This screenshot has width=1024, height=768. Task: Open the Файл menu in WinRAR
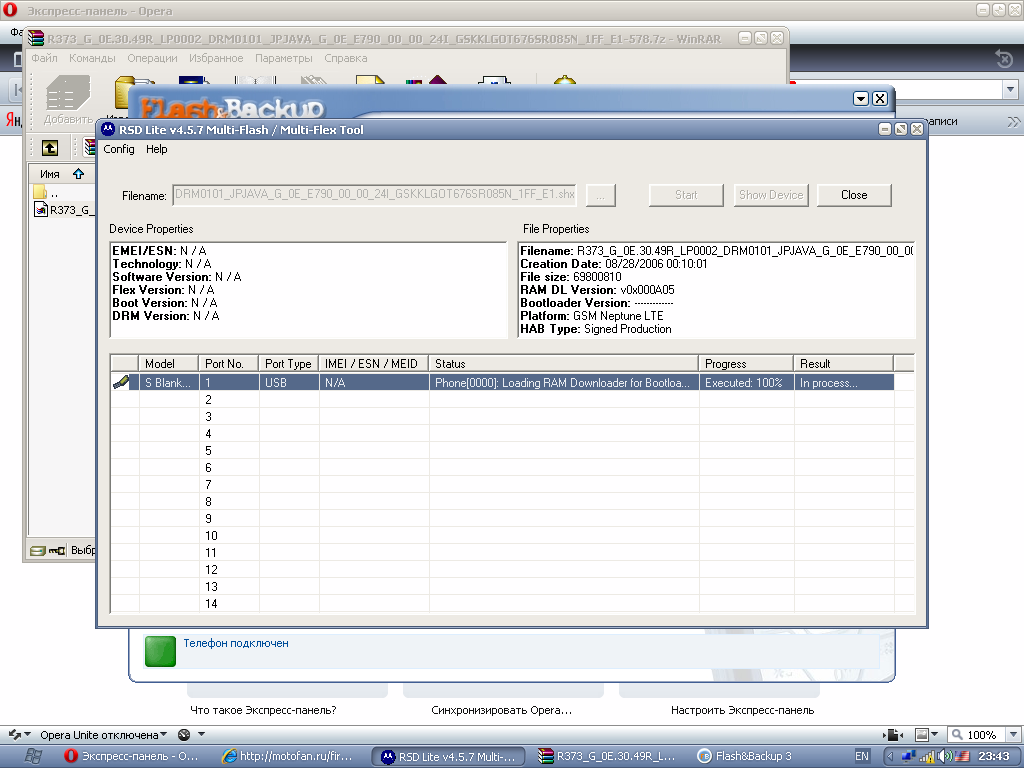44,58
